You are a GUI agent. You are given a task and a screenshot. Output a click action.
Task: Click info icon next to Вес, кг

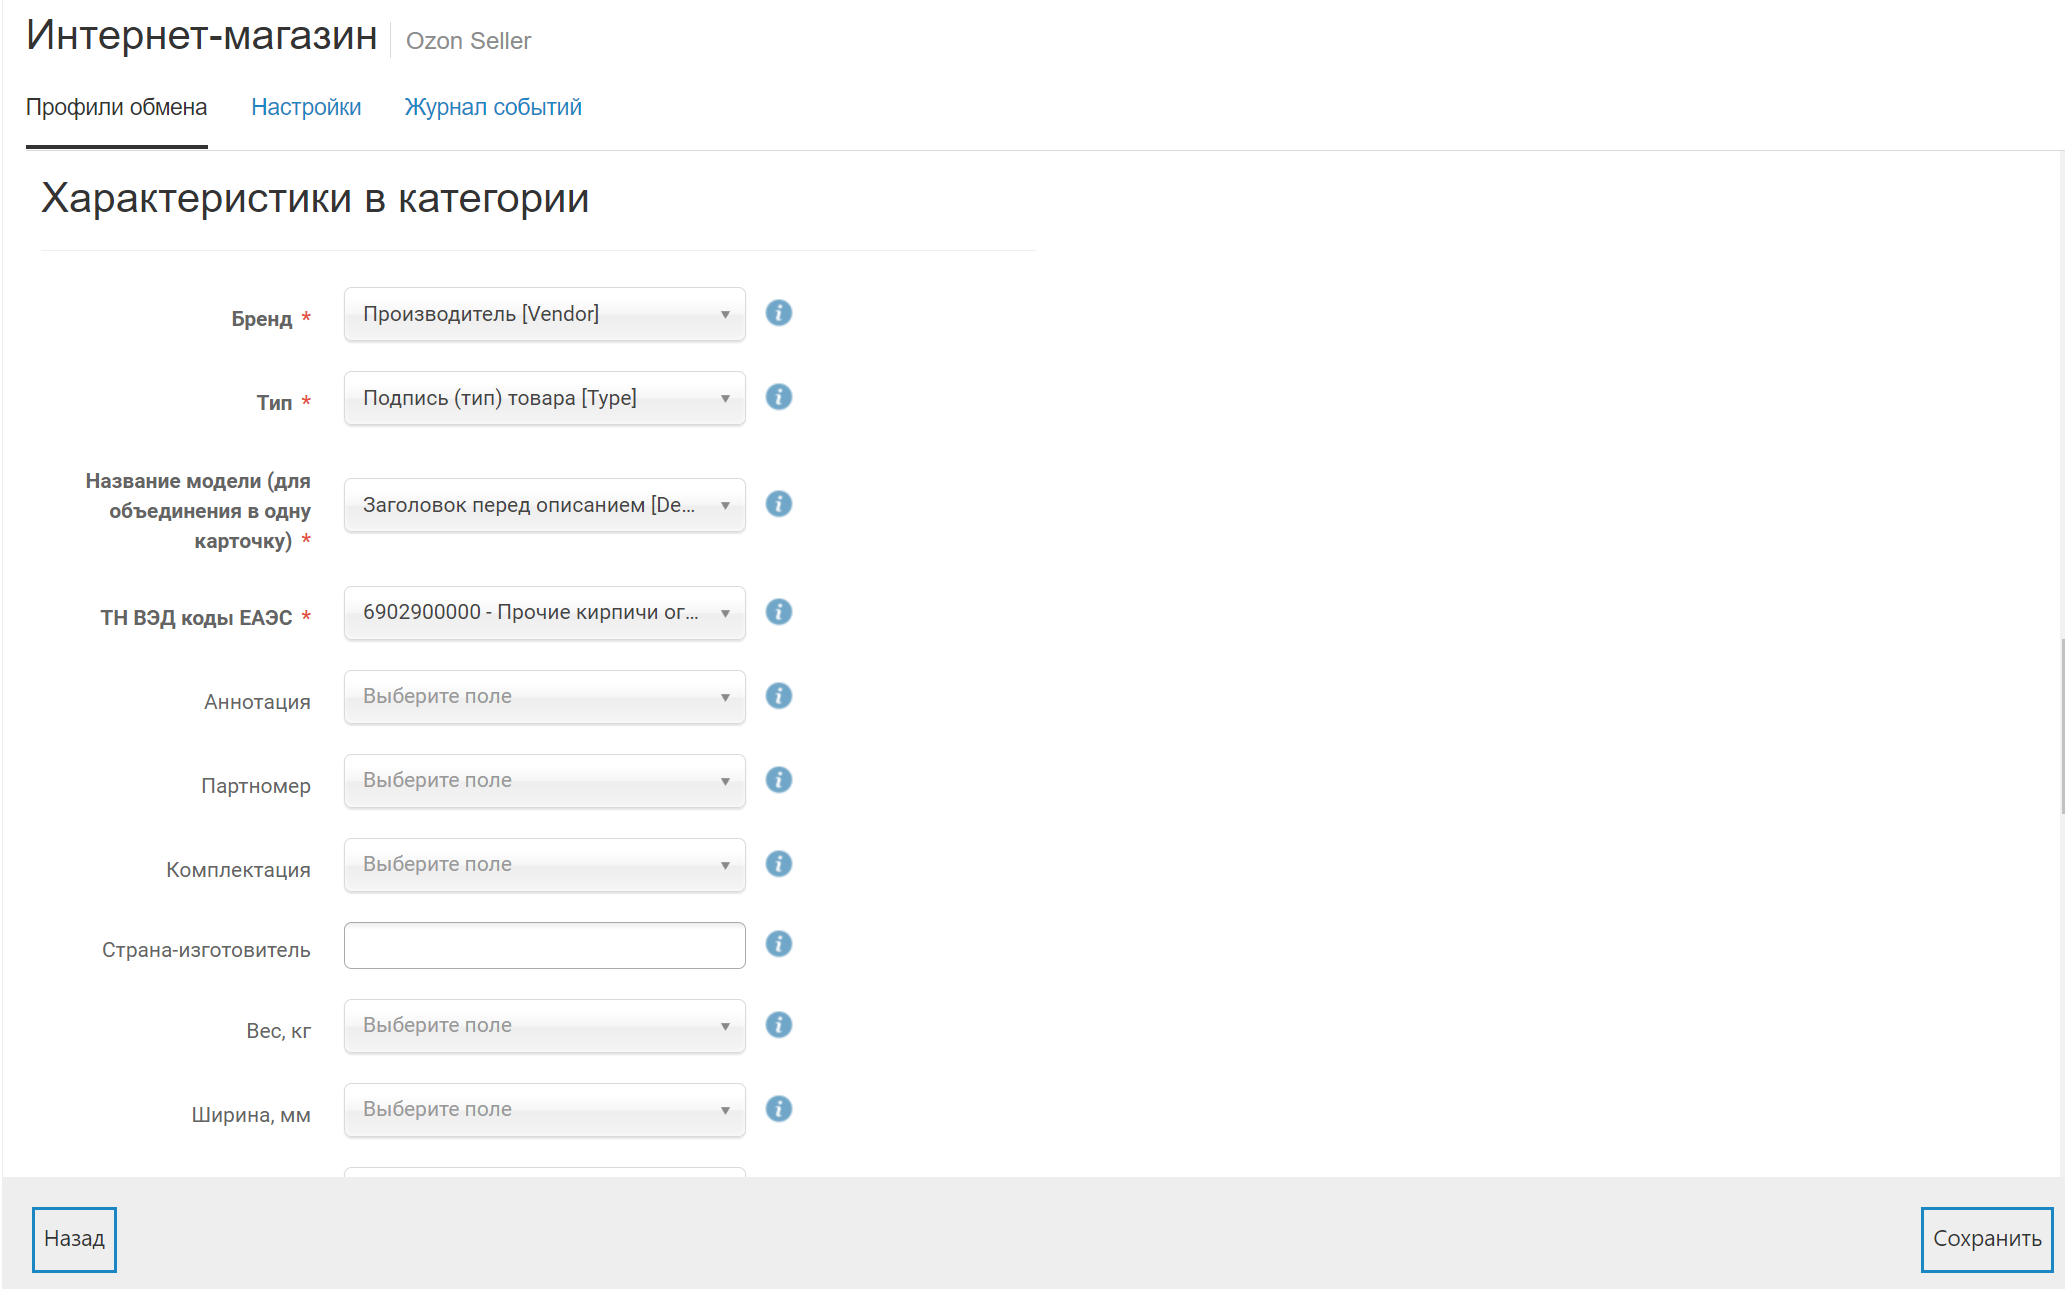pos(778,1025)
